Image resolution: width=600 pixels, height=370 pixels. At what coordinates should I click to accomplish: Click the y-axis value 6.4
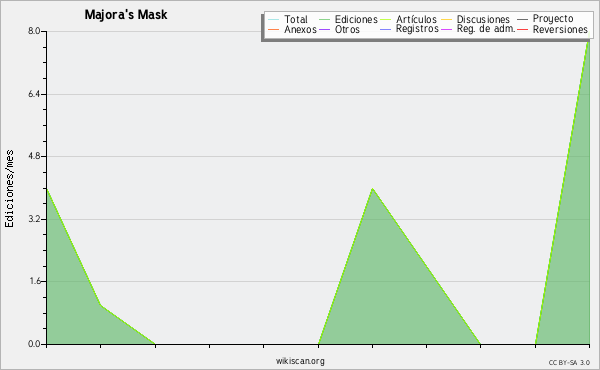[x=34, y=94]
